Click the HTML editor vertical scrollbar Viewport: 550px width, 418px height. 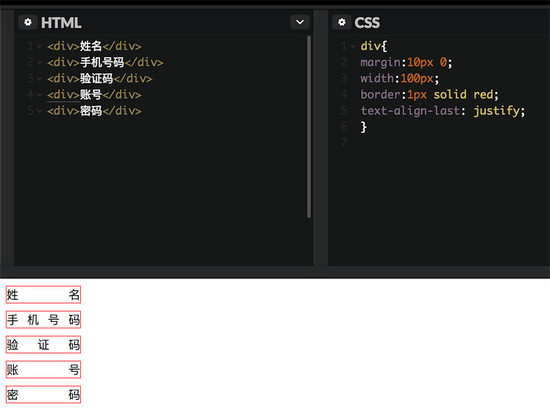click(309, 127)
